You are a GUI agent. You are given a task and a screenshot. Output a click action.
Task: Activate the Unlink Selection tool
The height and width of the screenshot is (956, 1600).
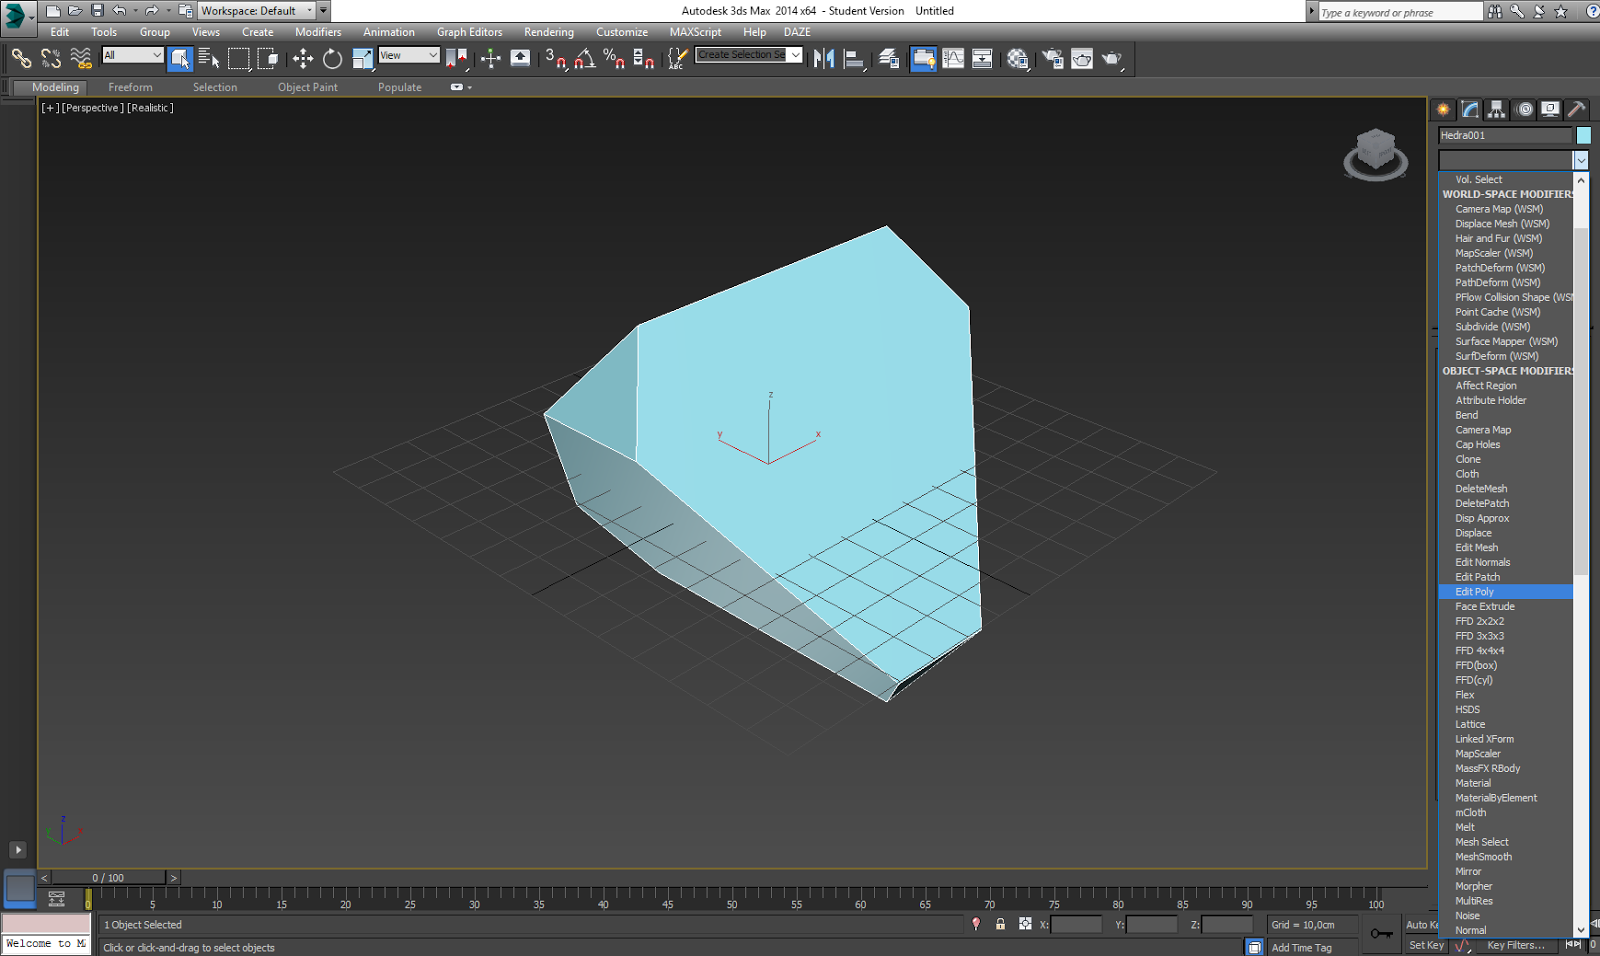tap(51, 59)
